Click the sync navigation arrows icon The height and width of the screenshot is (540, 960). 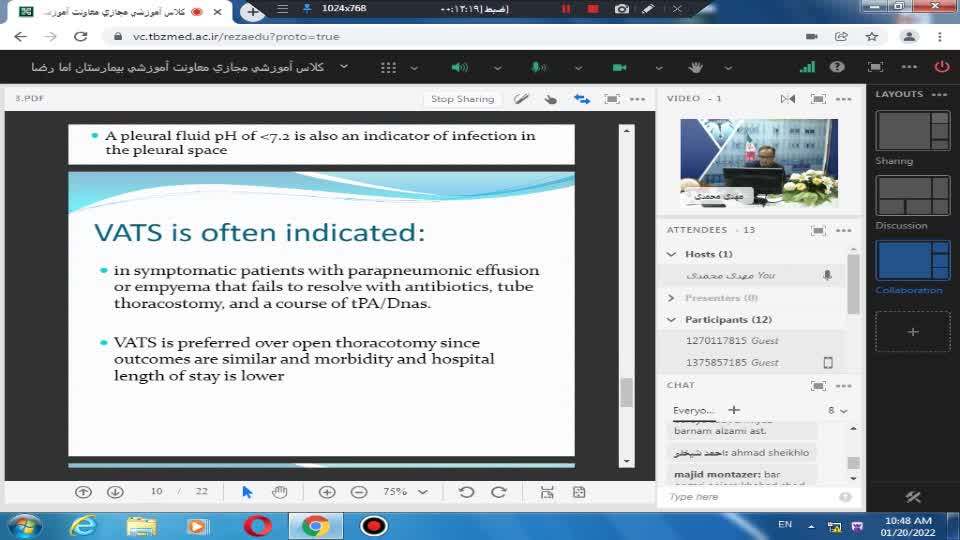pos(581,99)
